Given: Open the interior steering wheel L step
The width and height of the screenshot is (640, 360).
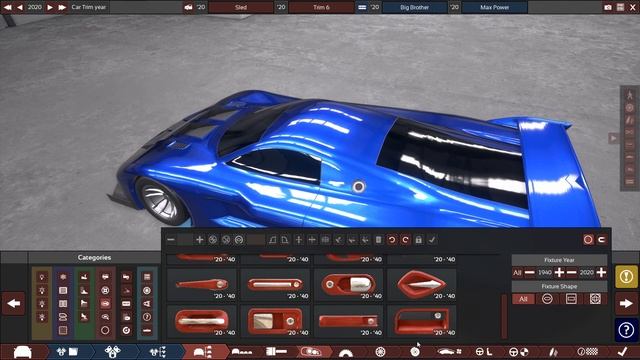Looking at the screenshot, I should pos(484,351).
